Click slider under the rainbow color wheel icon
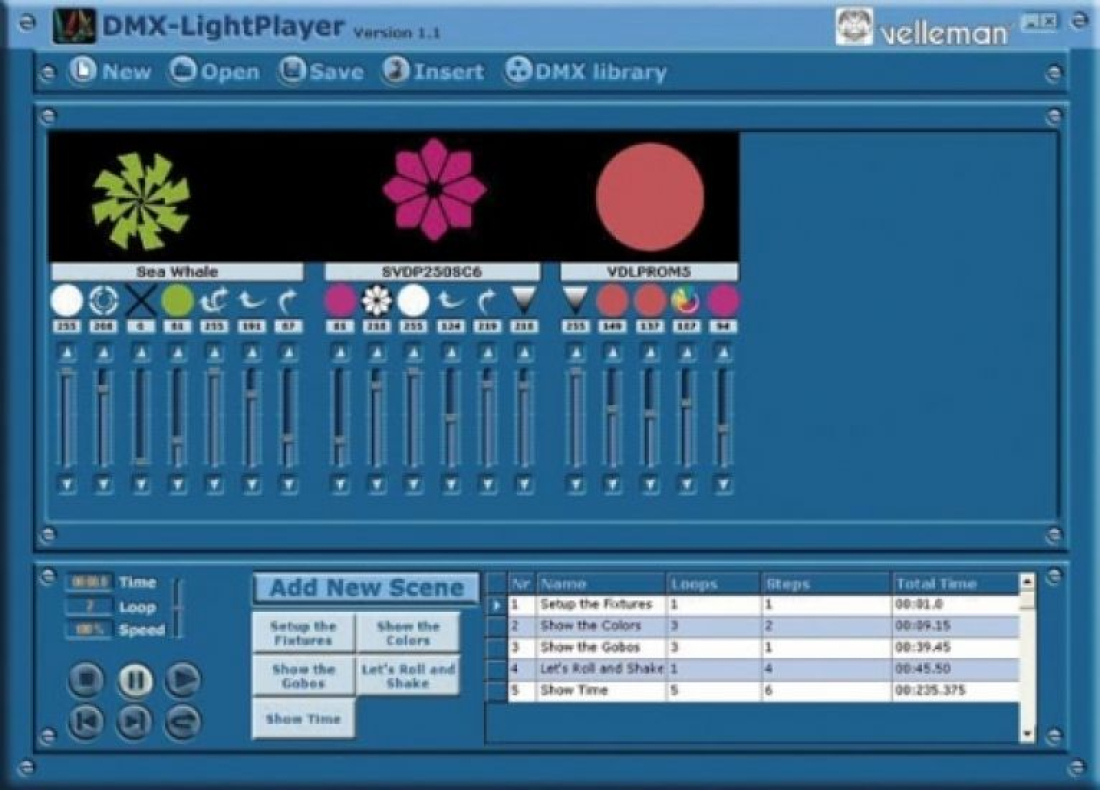Viewport: 1100px width, 790px height. pyautogui.click(x=686, y=418)
